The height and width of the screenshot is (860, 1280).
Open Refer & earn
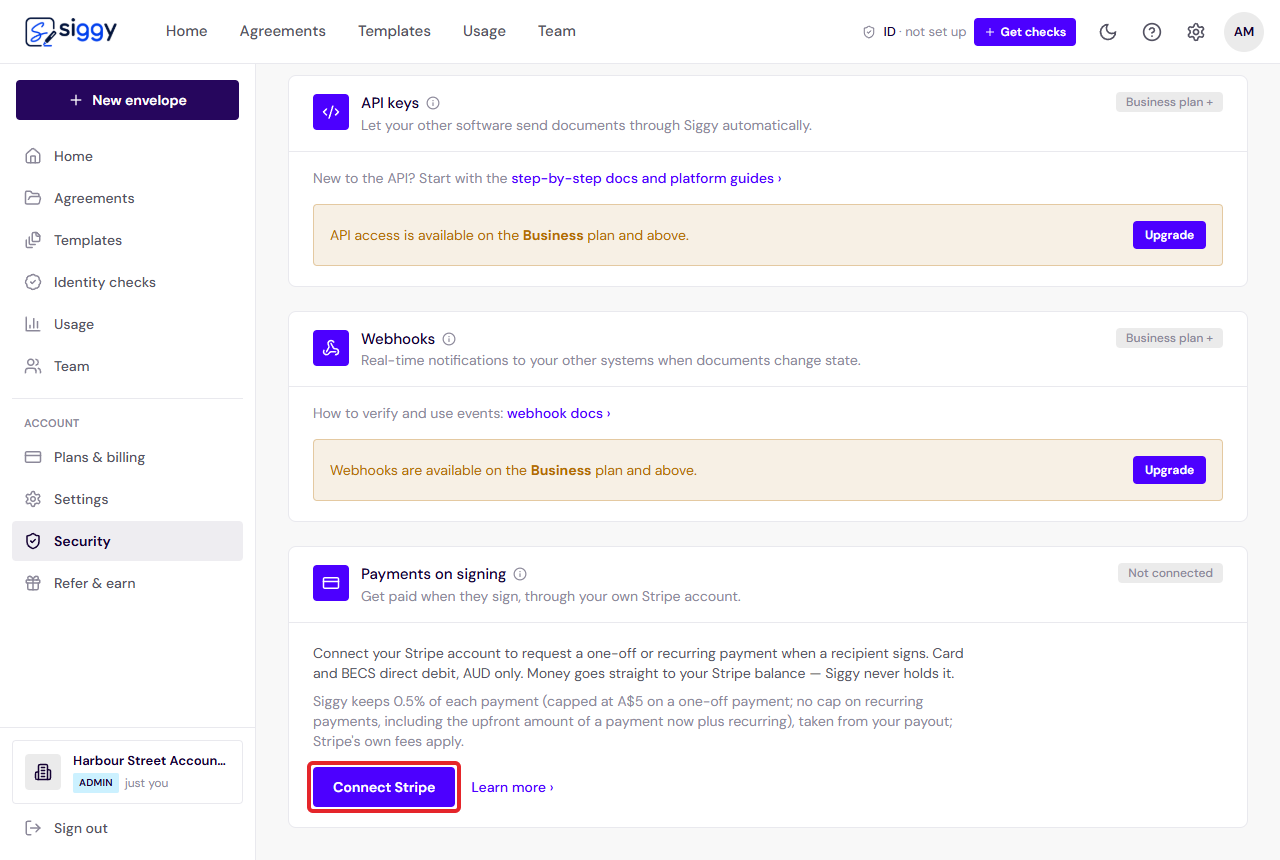coord(127,583)
